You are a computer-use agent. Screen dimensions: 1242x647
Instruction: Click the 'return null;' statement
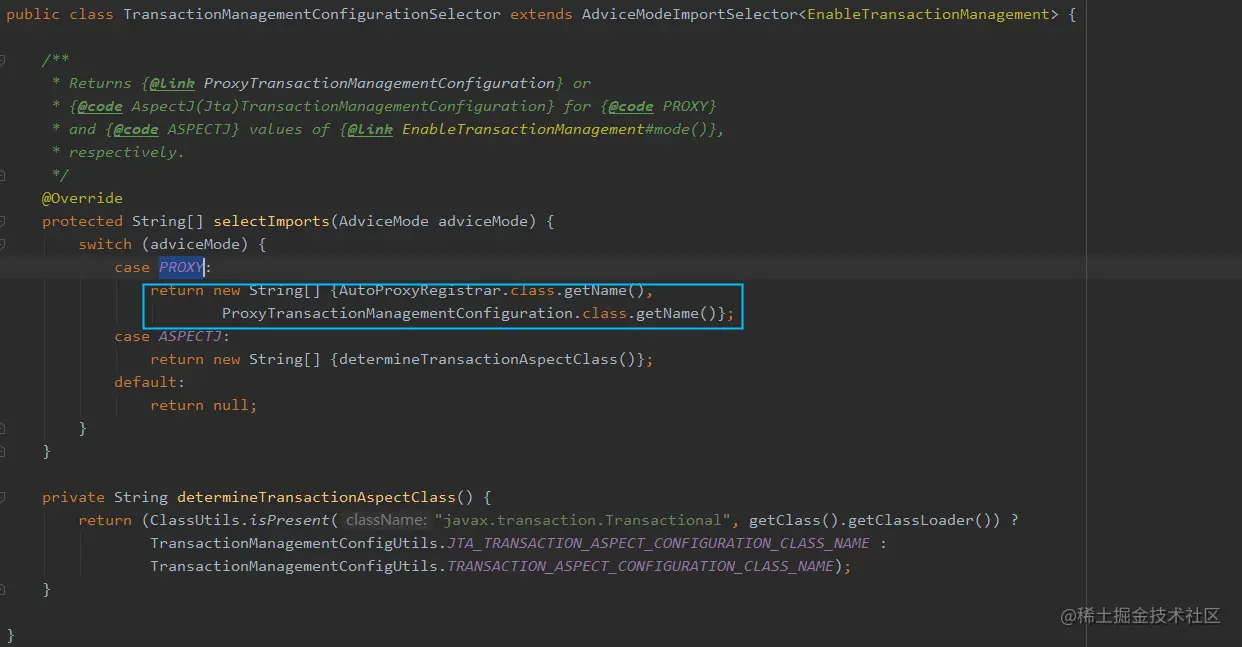pos(204,405)
